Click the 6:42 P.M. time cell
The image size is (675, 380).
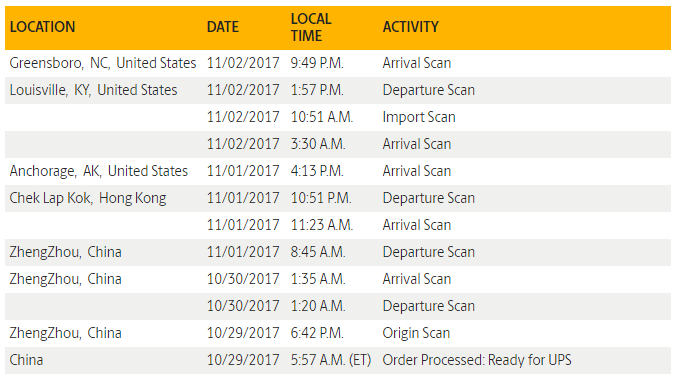tap(317, 334)
